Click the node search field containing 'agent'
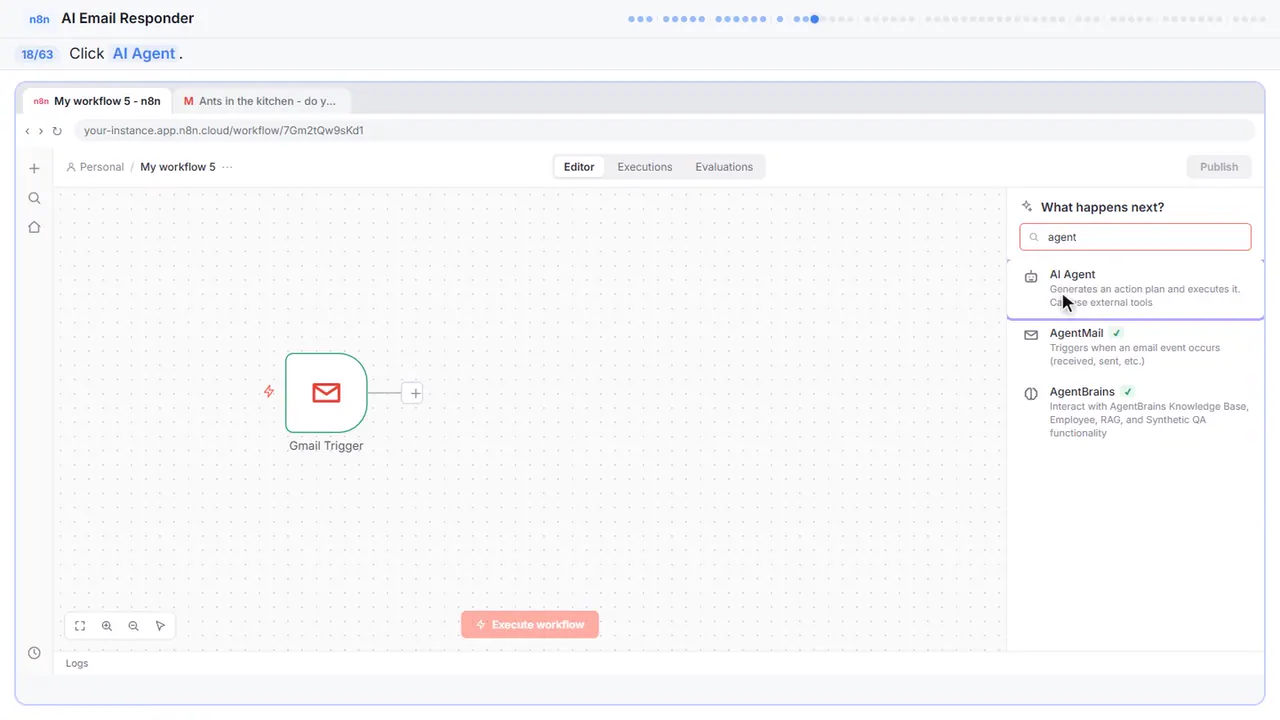Screen dimensions: 1280x720 pyautogui.click(x=1135, y=237)
